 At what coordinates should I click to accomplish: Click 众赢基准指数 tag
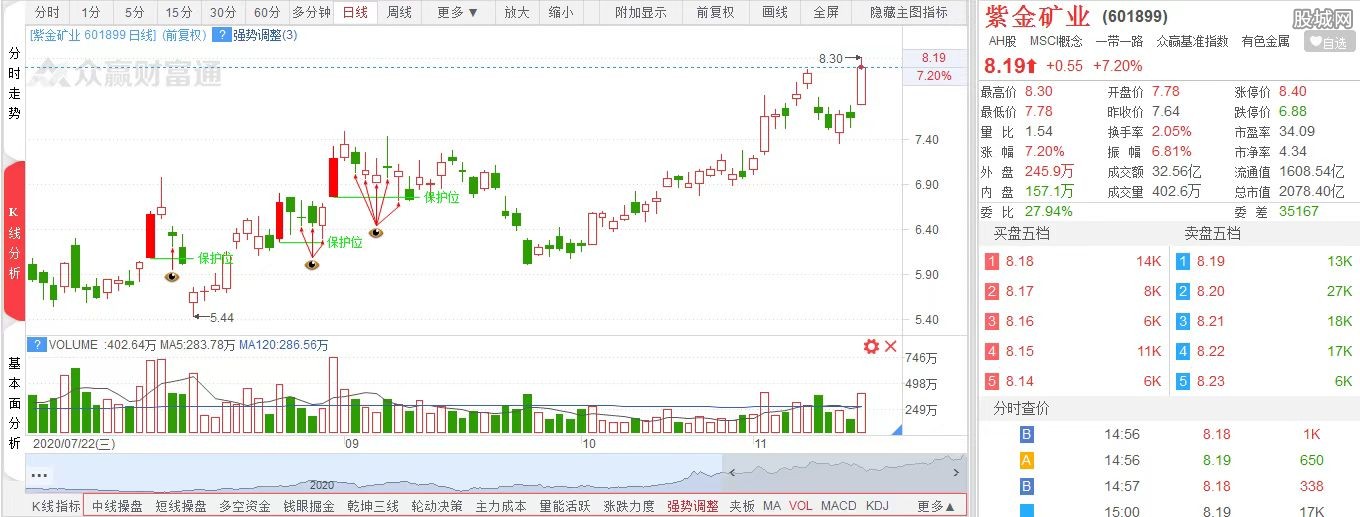click(x=1193, y=42)
